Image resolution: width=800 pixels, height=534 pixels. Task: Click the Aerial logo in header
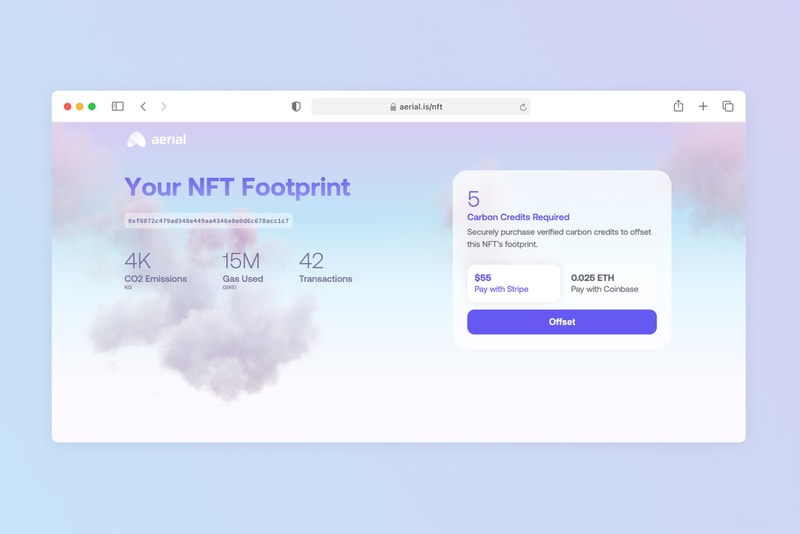(156, 140)
